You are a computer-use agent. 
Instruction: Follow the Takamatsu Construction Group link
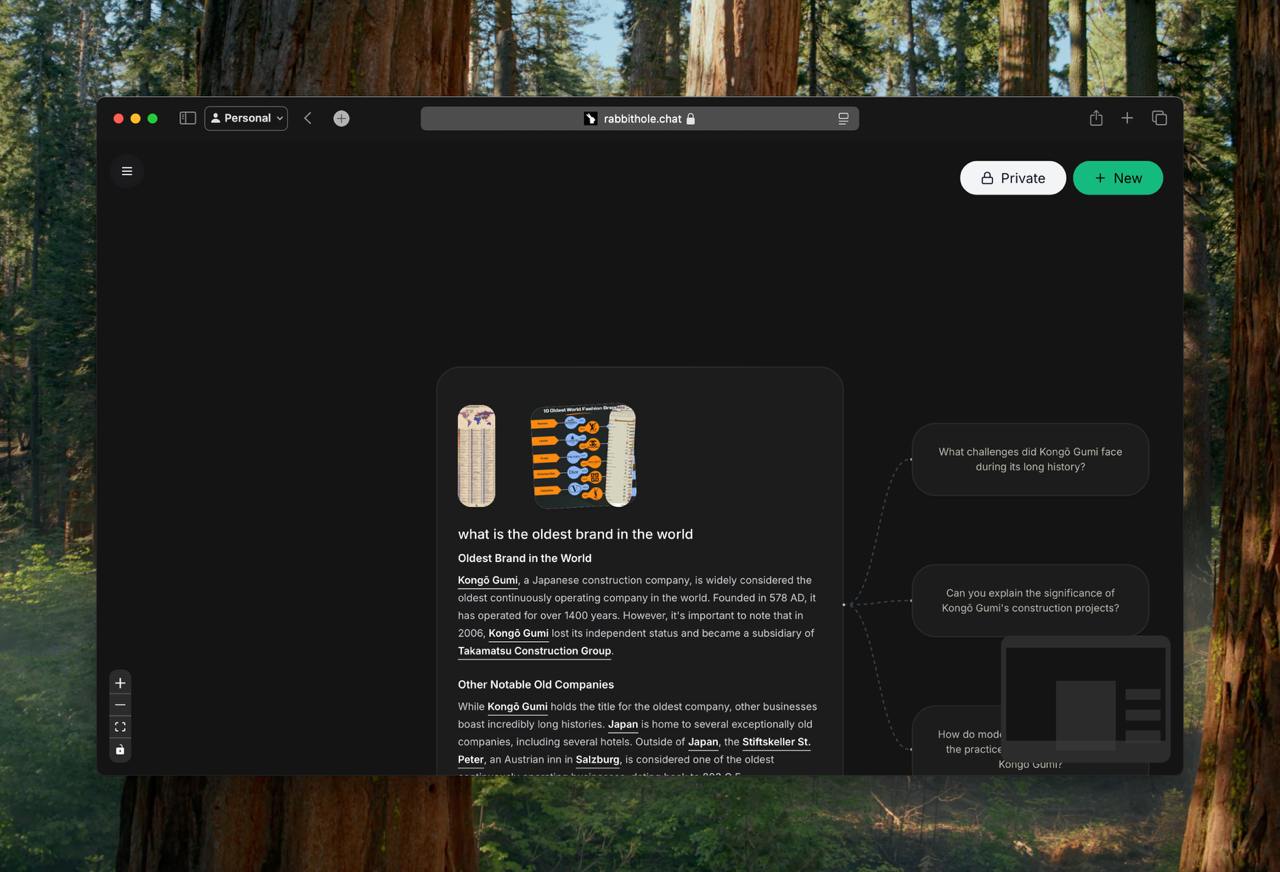[534, 651]
